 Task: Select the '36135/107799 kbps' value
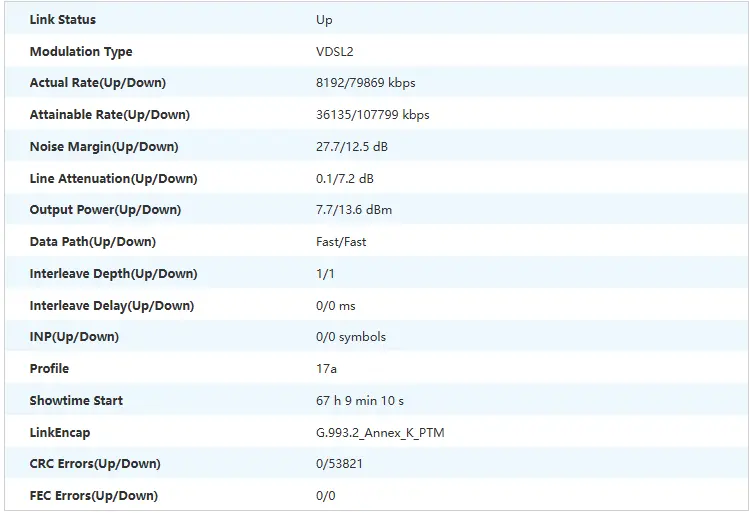(x=373, y=115)
